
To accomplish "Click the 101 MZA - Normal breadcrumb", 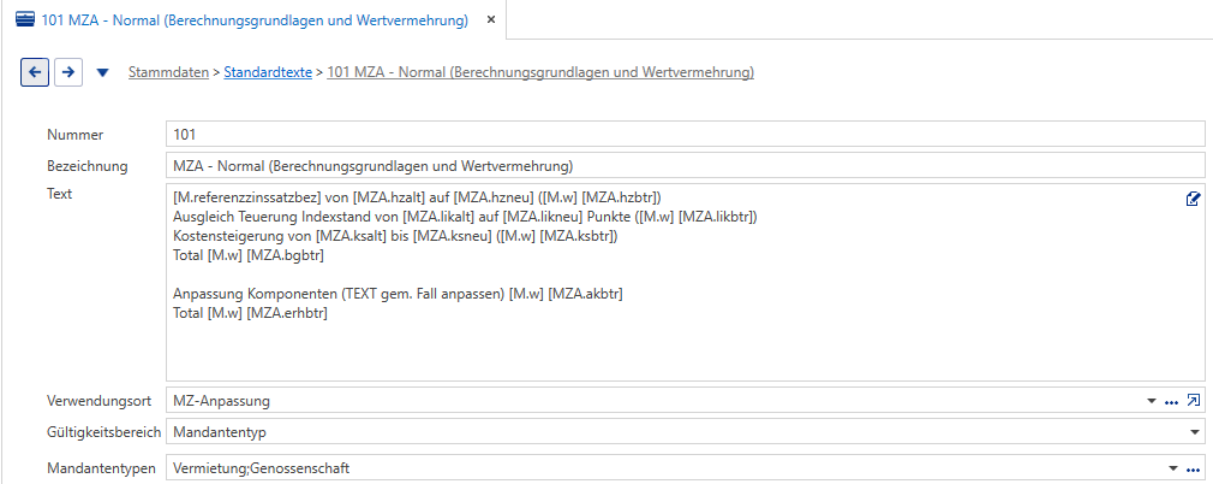I will point(541,73).
